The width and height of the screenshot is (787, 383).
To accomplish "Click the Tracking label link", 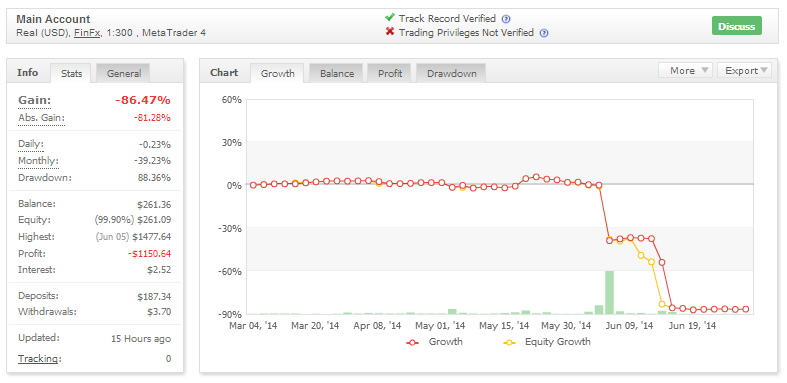I will point(40,358).
